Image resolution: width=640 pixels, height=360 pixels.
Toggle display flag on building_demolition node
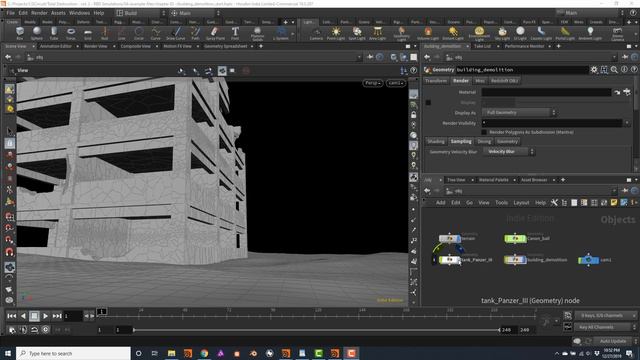point(522,260)
